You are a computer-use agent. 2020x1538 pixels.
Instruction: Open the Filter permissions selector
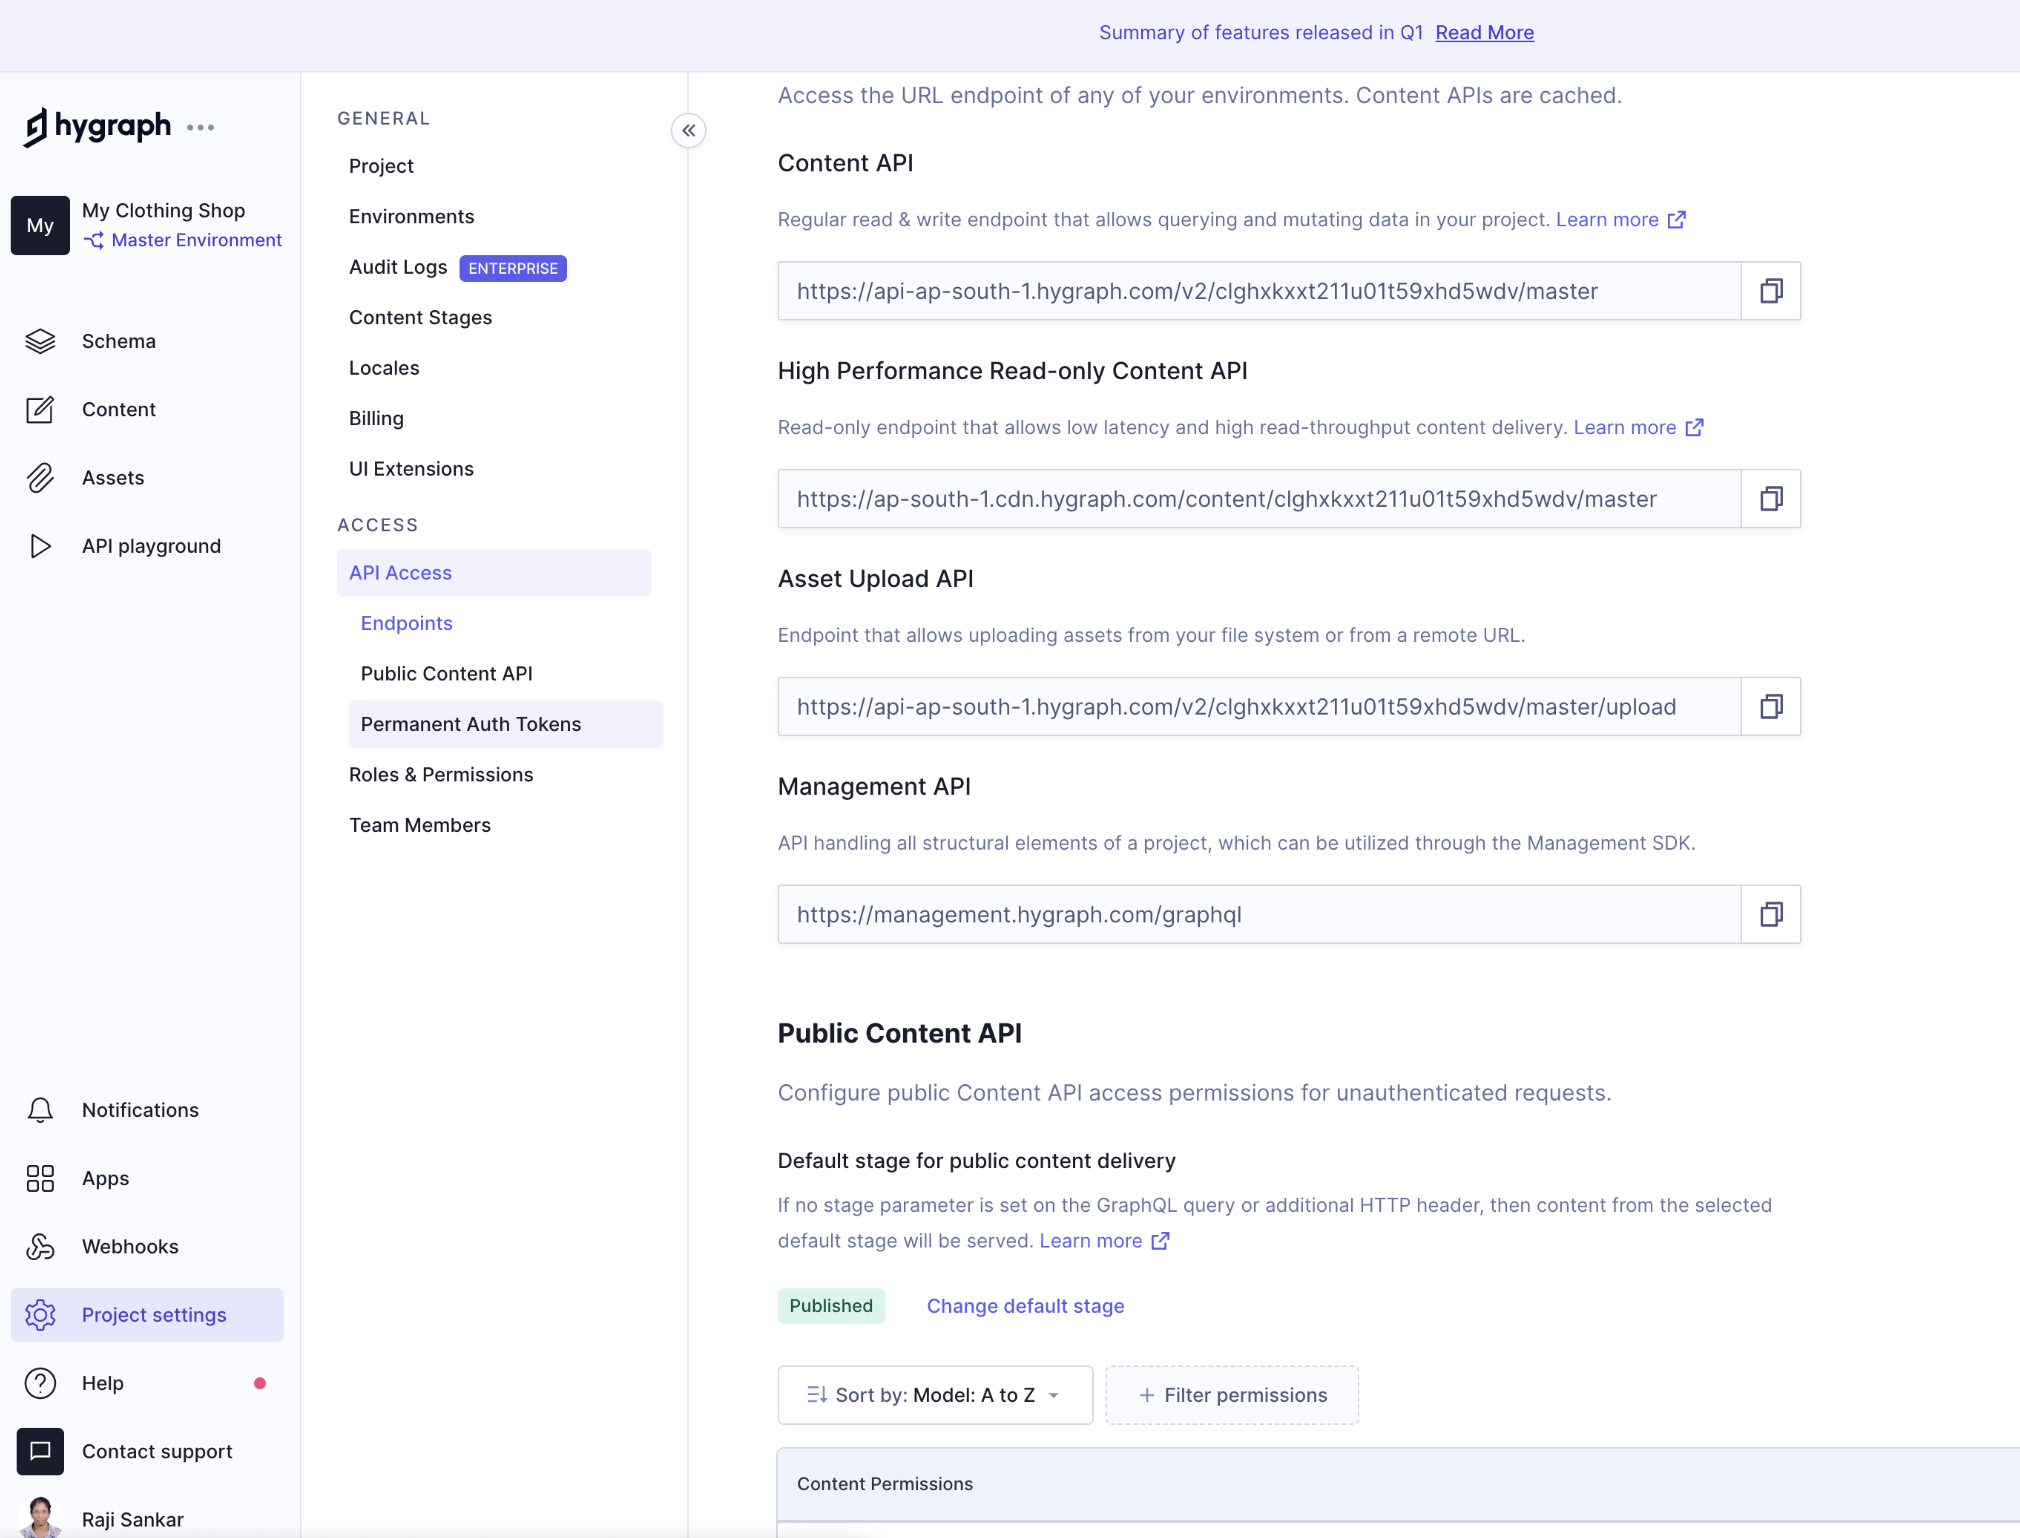(1232, 1394)
